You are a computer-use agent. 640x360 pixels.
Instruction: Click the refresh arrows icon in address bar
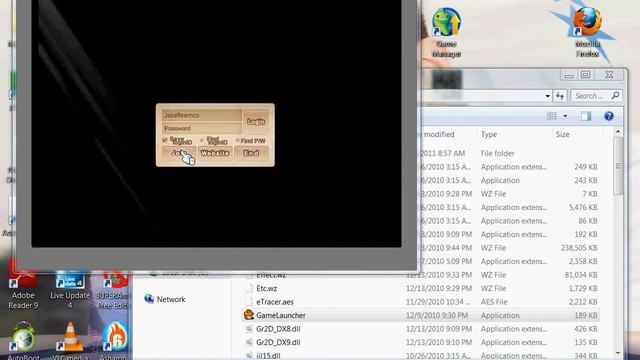click(x=560, y=96)
